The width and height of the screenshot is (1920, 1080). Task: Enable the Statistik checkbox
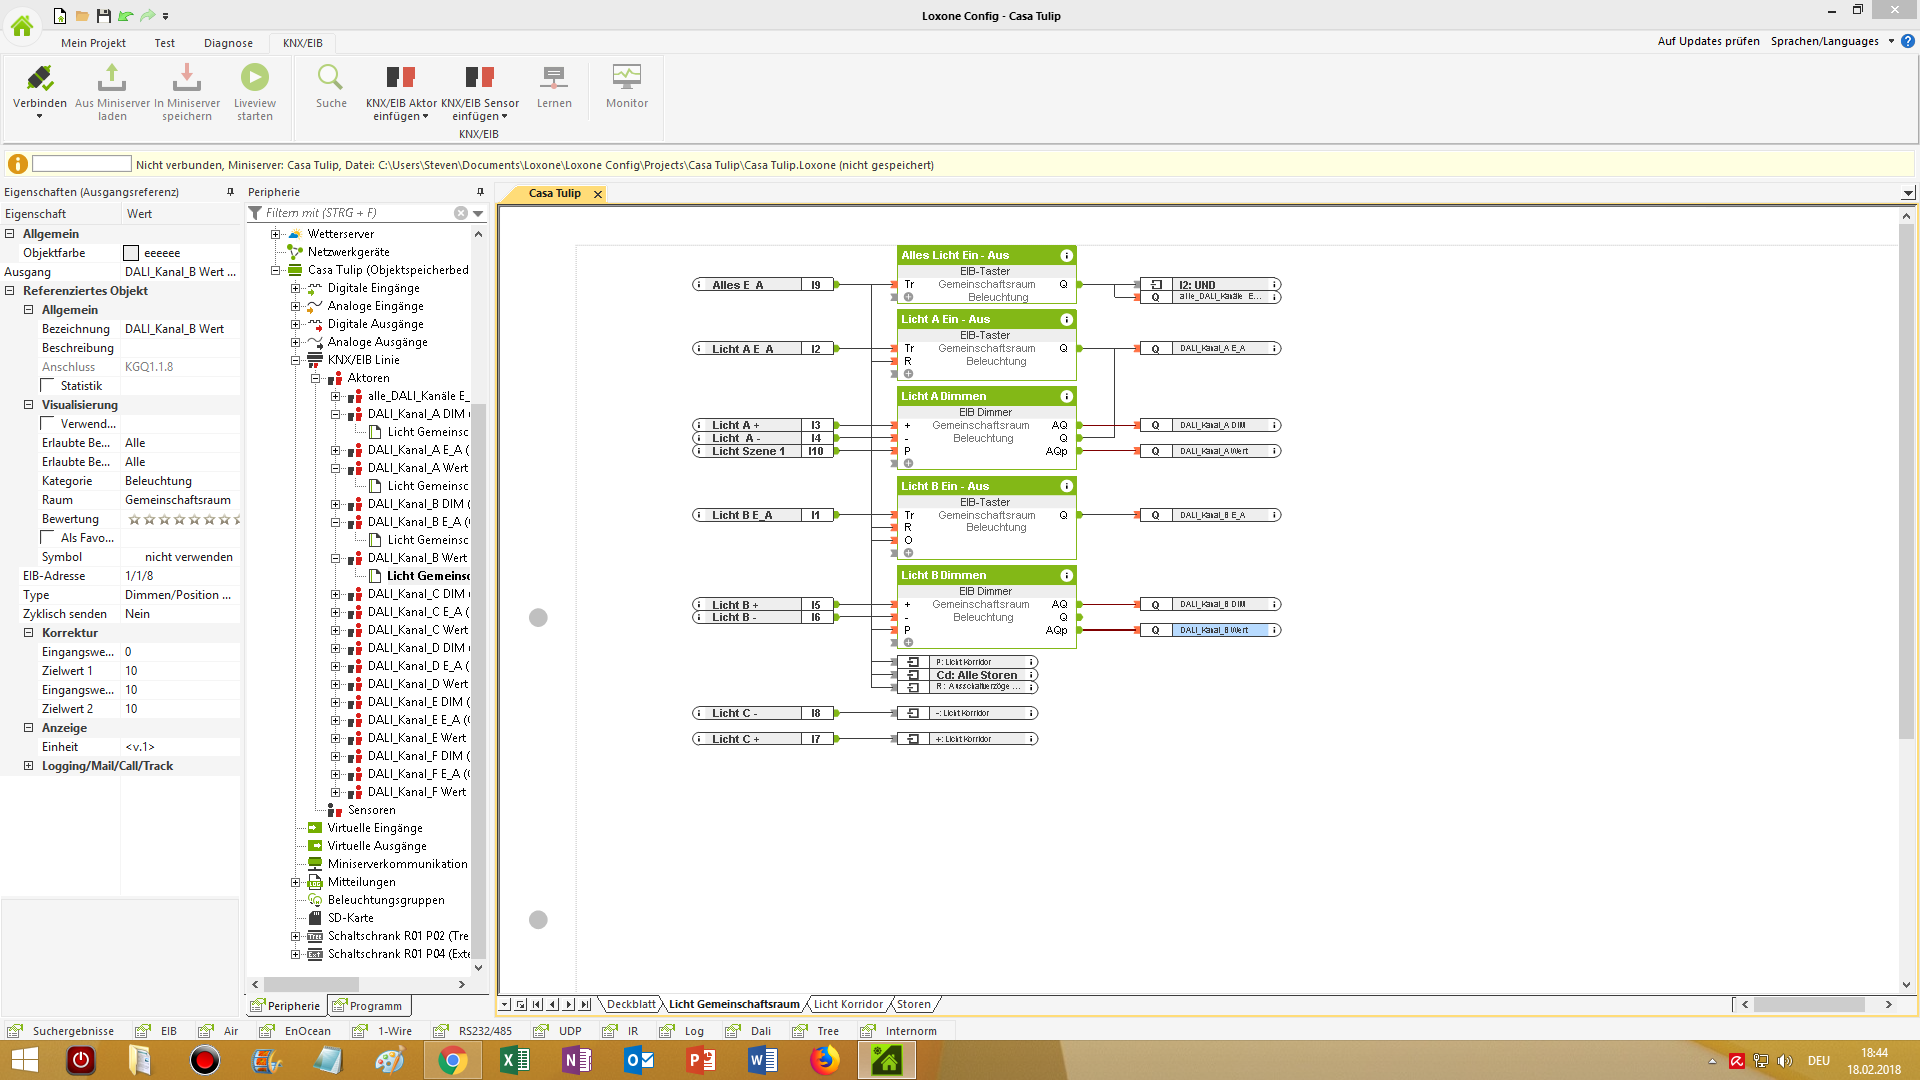tap(48, 386)
